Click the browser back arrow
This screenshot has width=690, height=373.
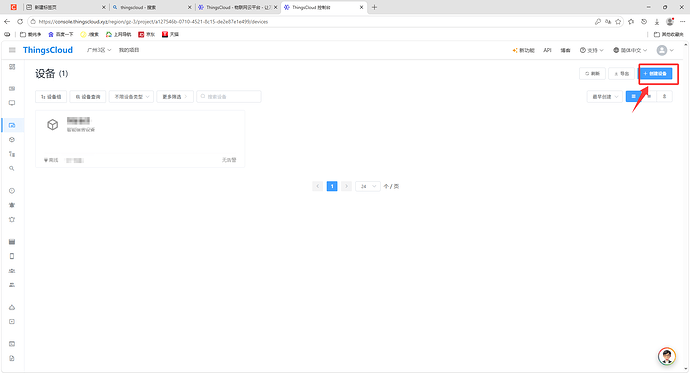pos(7,22)
